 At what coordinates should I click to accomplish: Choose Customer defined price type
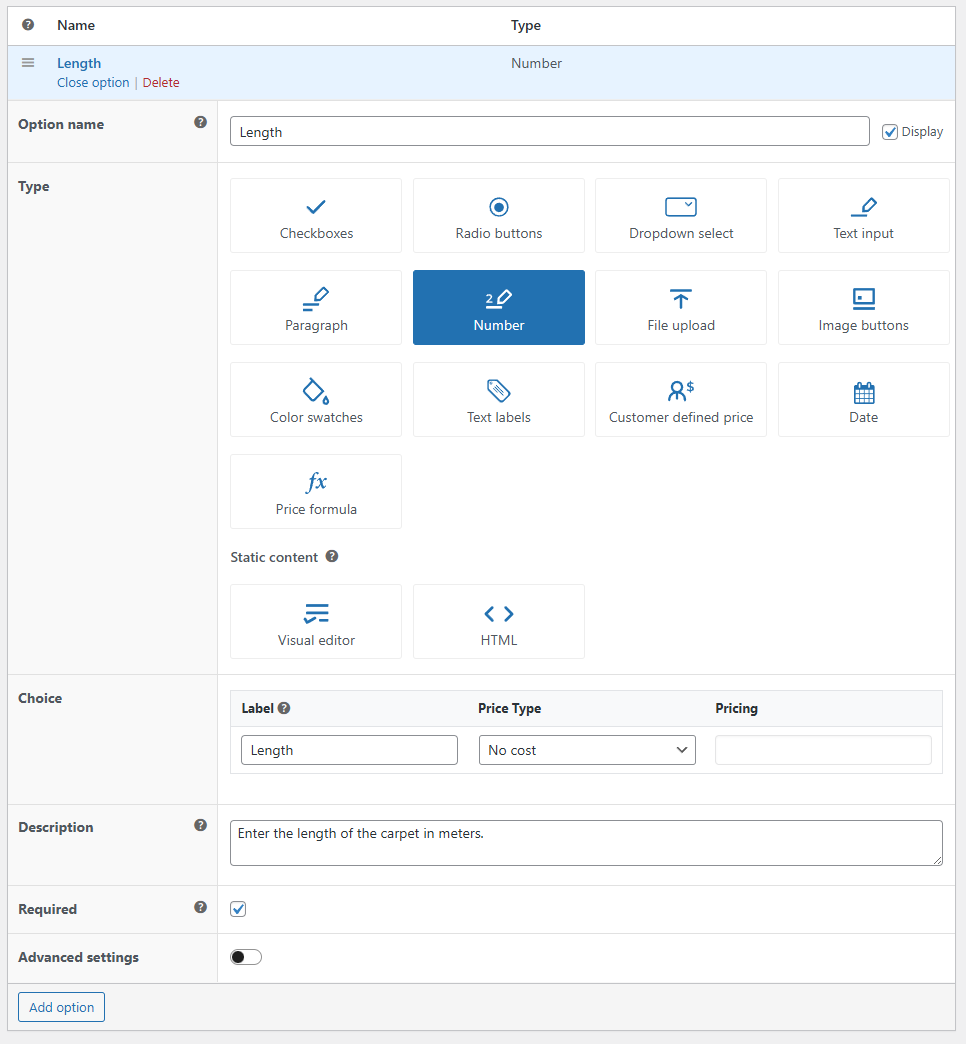point(680,399)
